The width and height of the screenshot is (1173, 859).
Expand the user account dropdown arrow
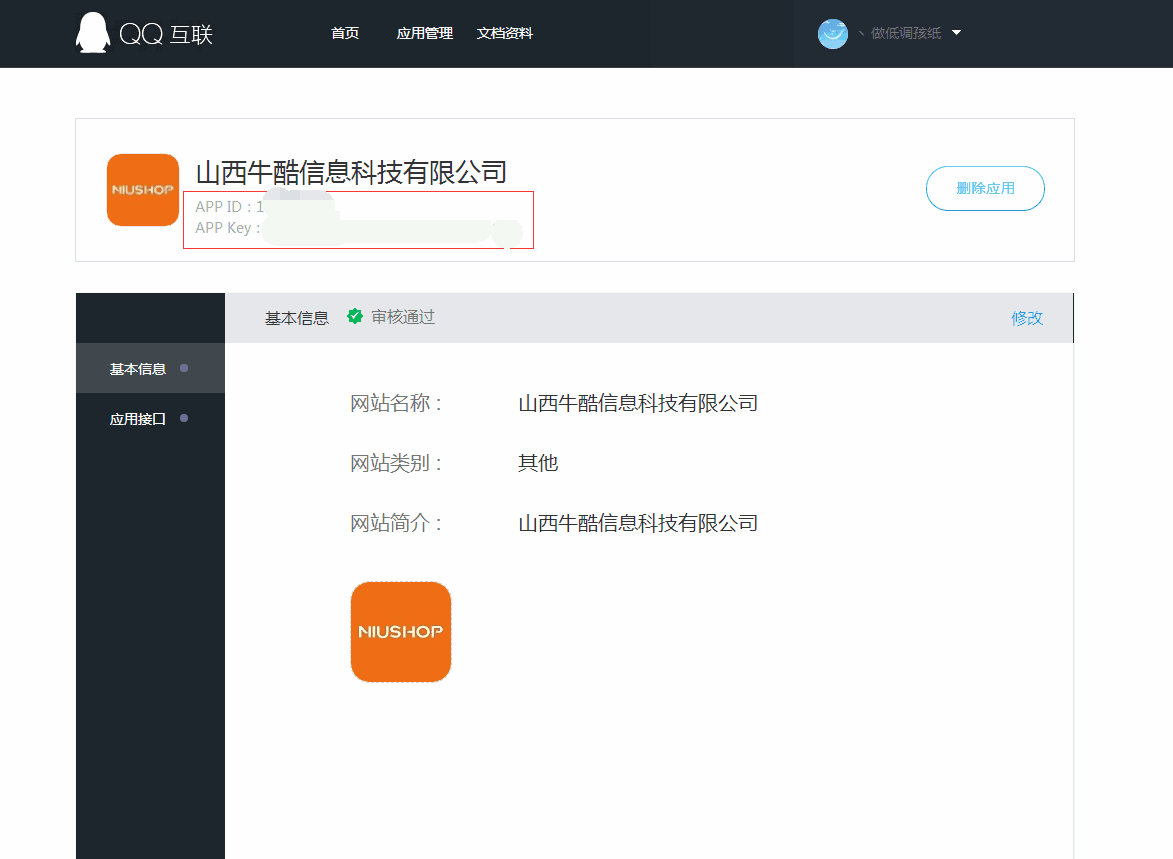point(956,33)
